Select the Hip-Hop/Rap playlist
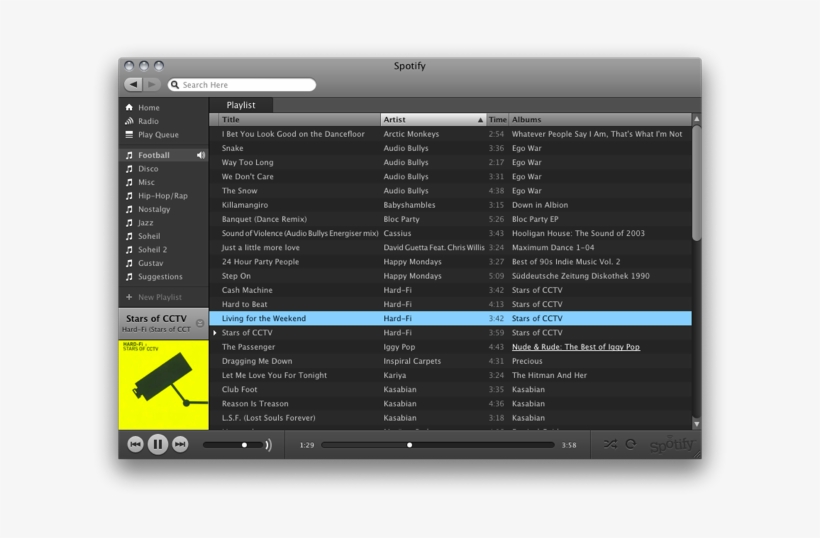820x538 pixels. pos(163,196)
